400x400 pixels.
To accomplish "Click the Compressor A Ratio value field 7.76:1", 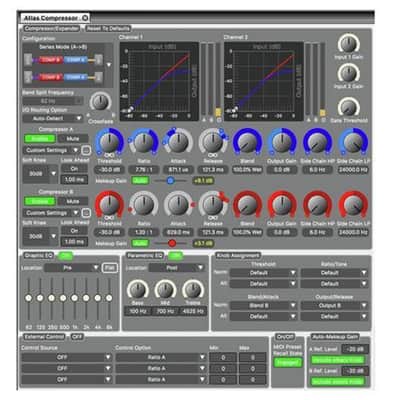I will click(x=144, y=170).
